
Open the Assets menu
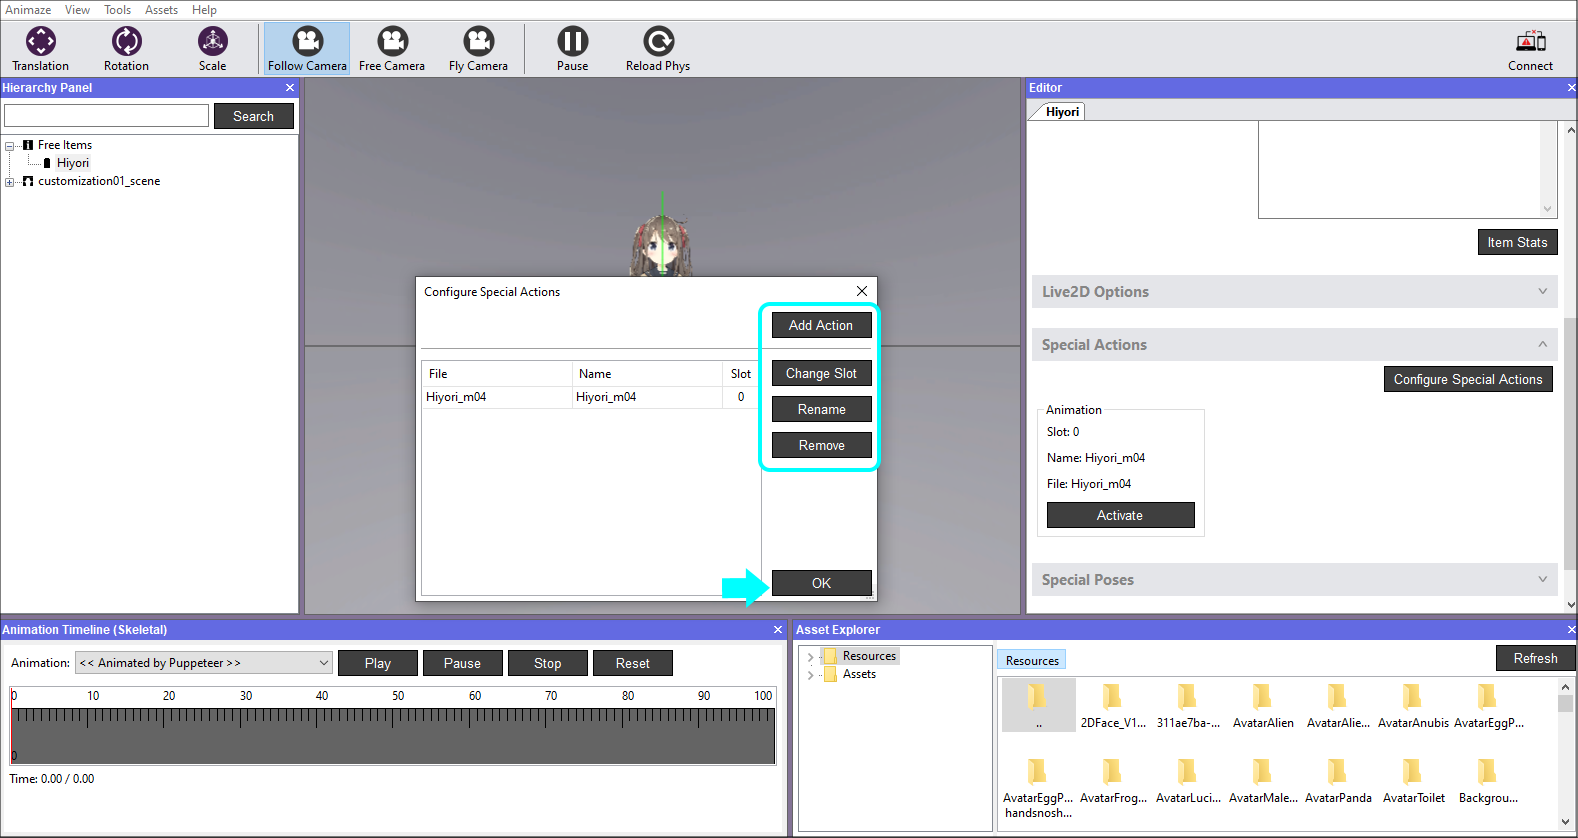click(161, 10)
